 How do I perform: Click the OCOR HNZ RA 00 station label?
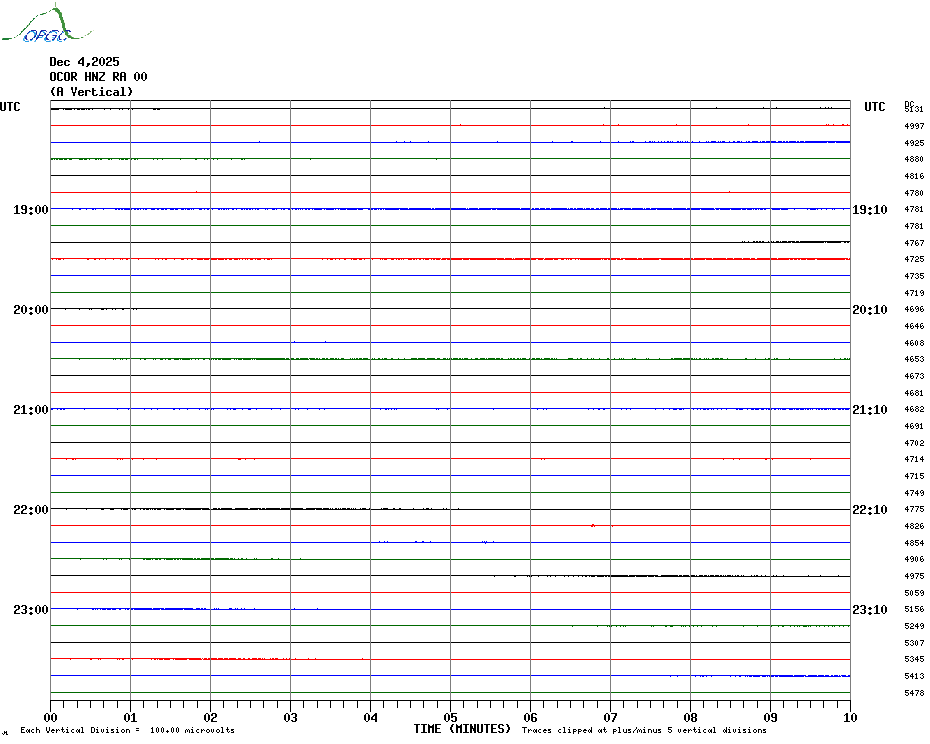point(98,77)
